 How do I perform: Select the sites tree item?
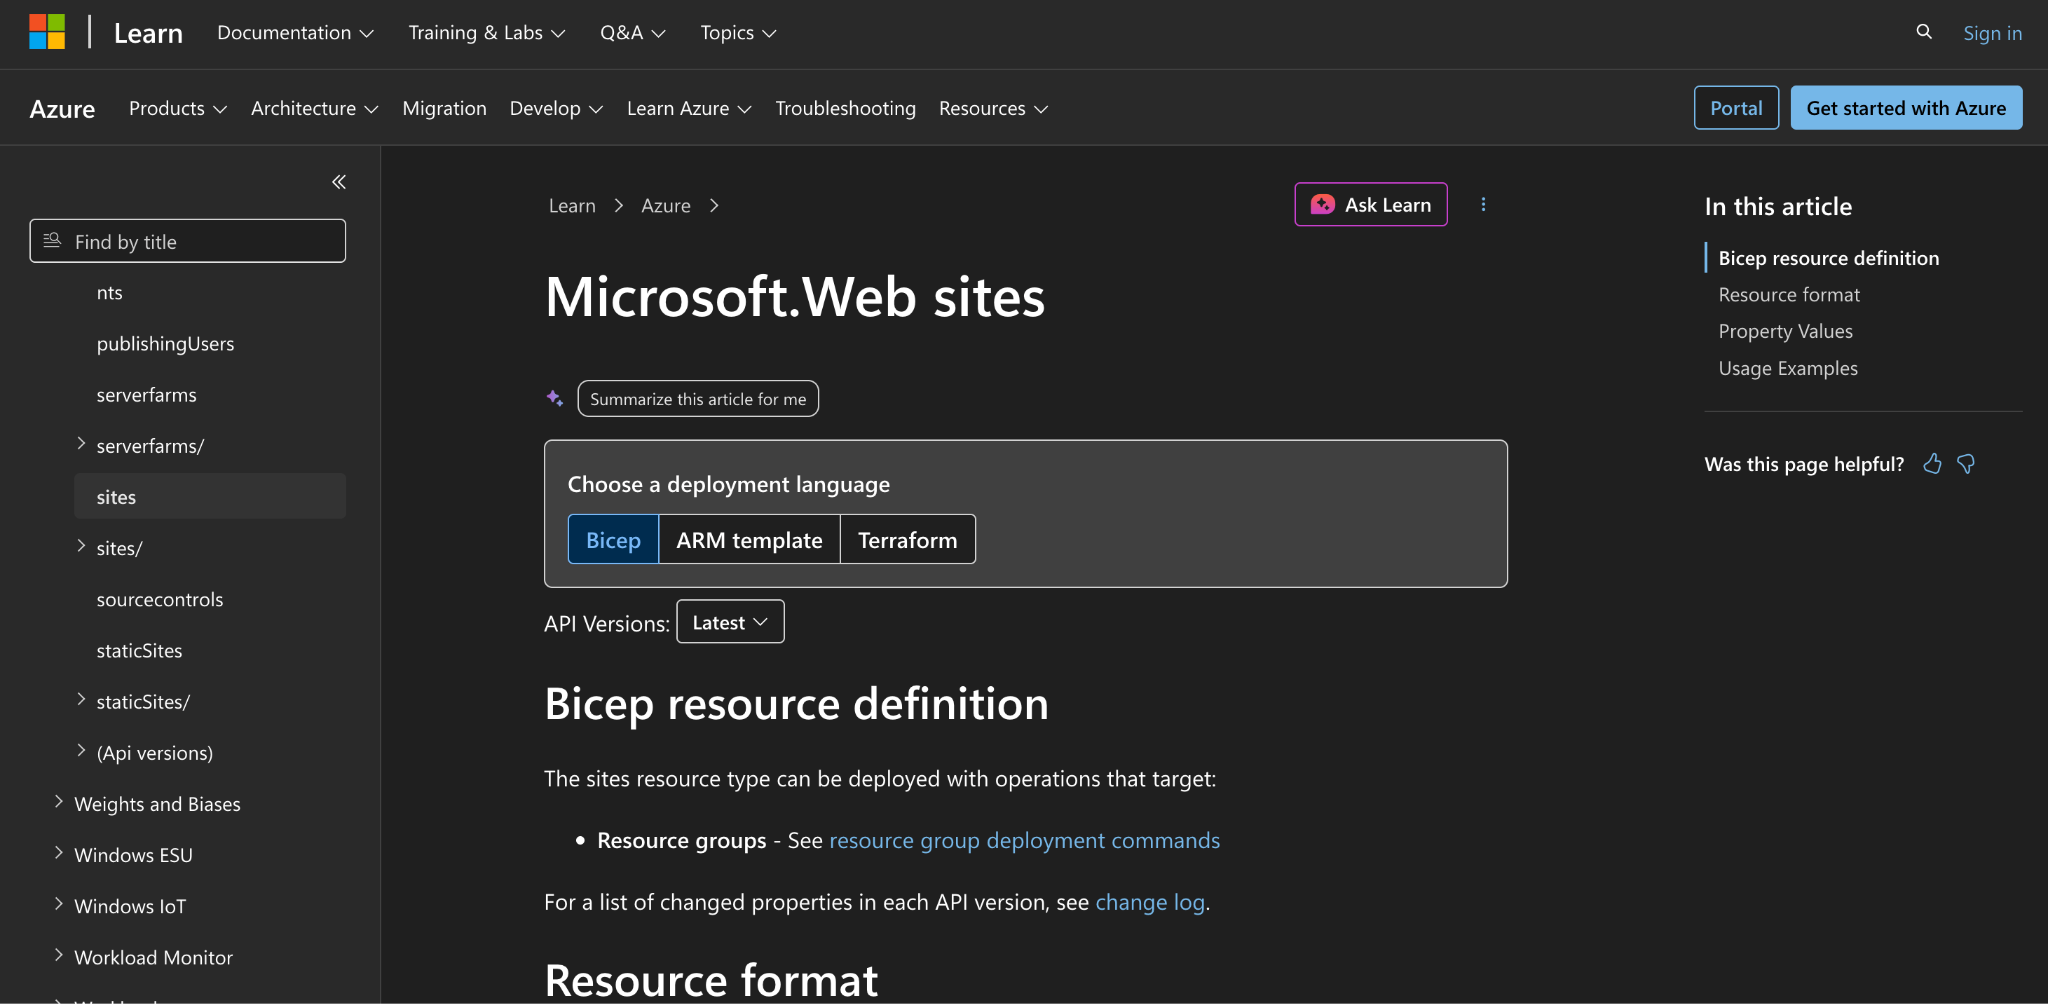pos(210,496)
